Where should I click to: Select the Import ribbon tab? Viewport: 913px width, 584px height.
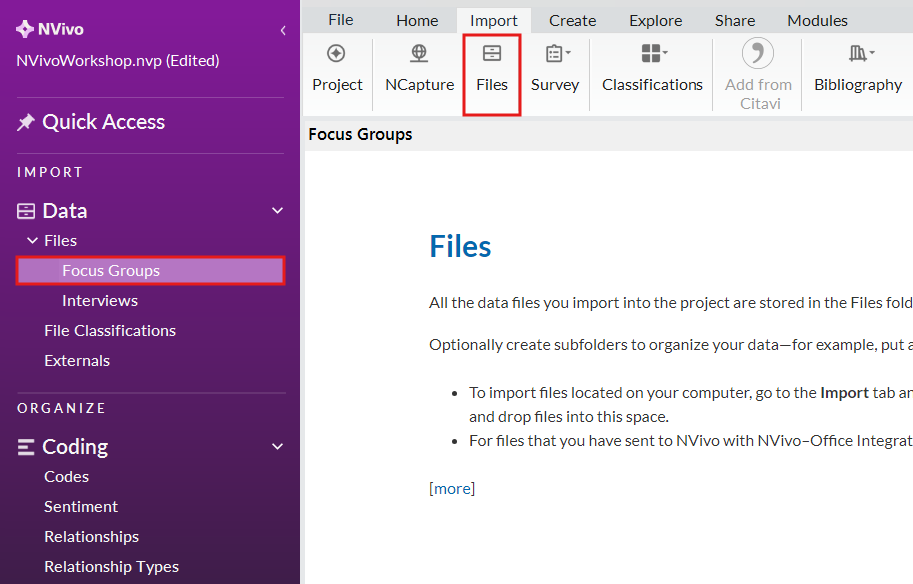pyautogui.click(x=494, y=21)
